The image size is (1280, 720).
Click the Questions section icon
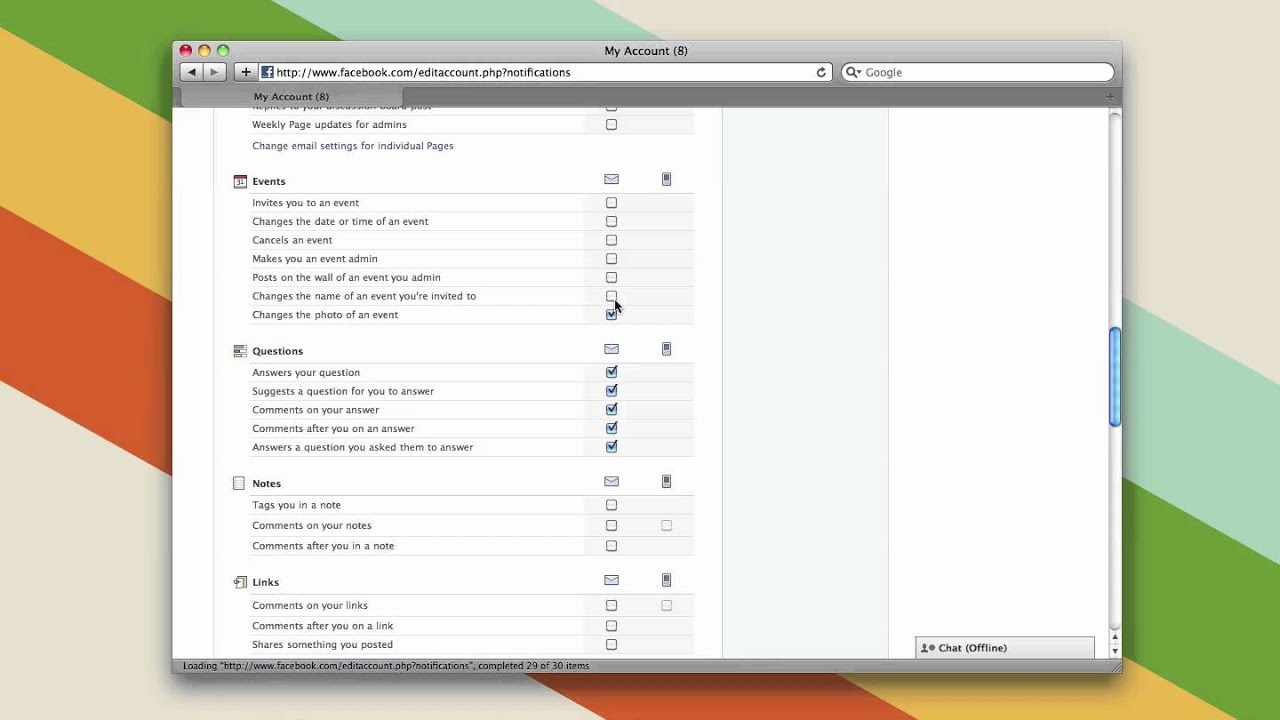(x=240, y=351)
